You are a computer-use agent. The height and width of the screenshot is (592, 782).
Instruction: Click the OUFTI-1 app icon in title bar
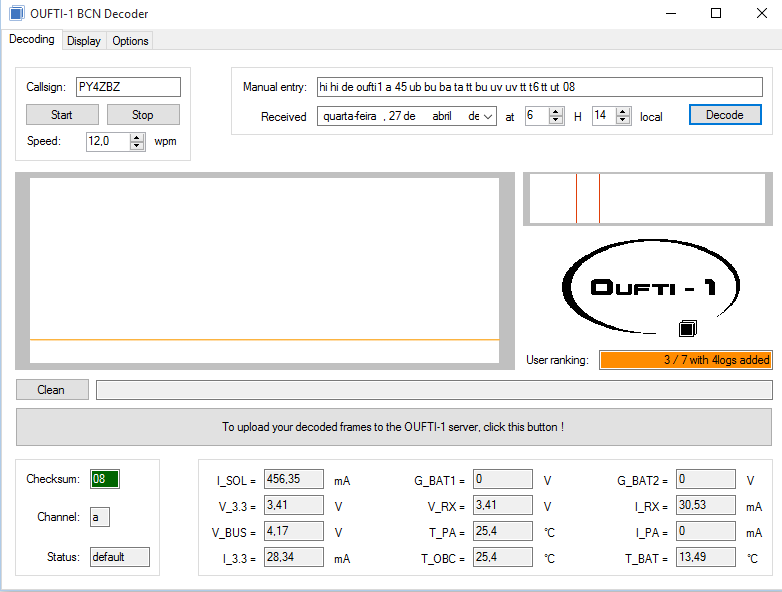(x=17, y=14)
